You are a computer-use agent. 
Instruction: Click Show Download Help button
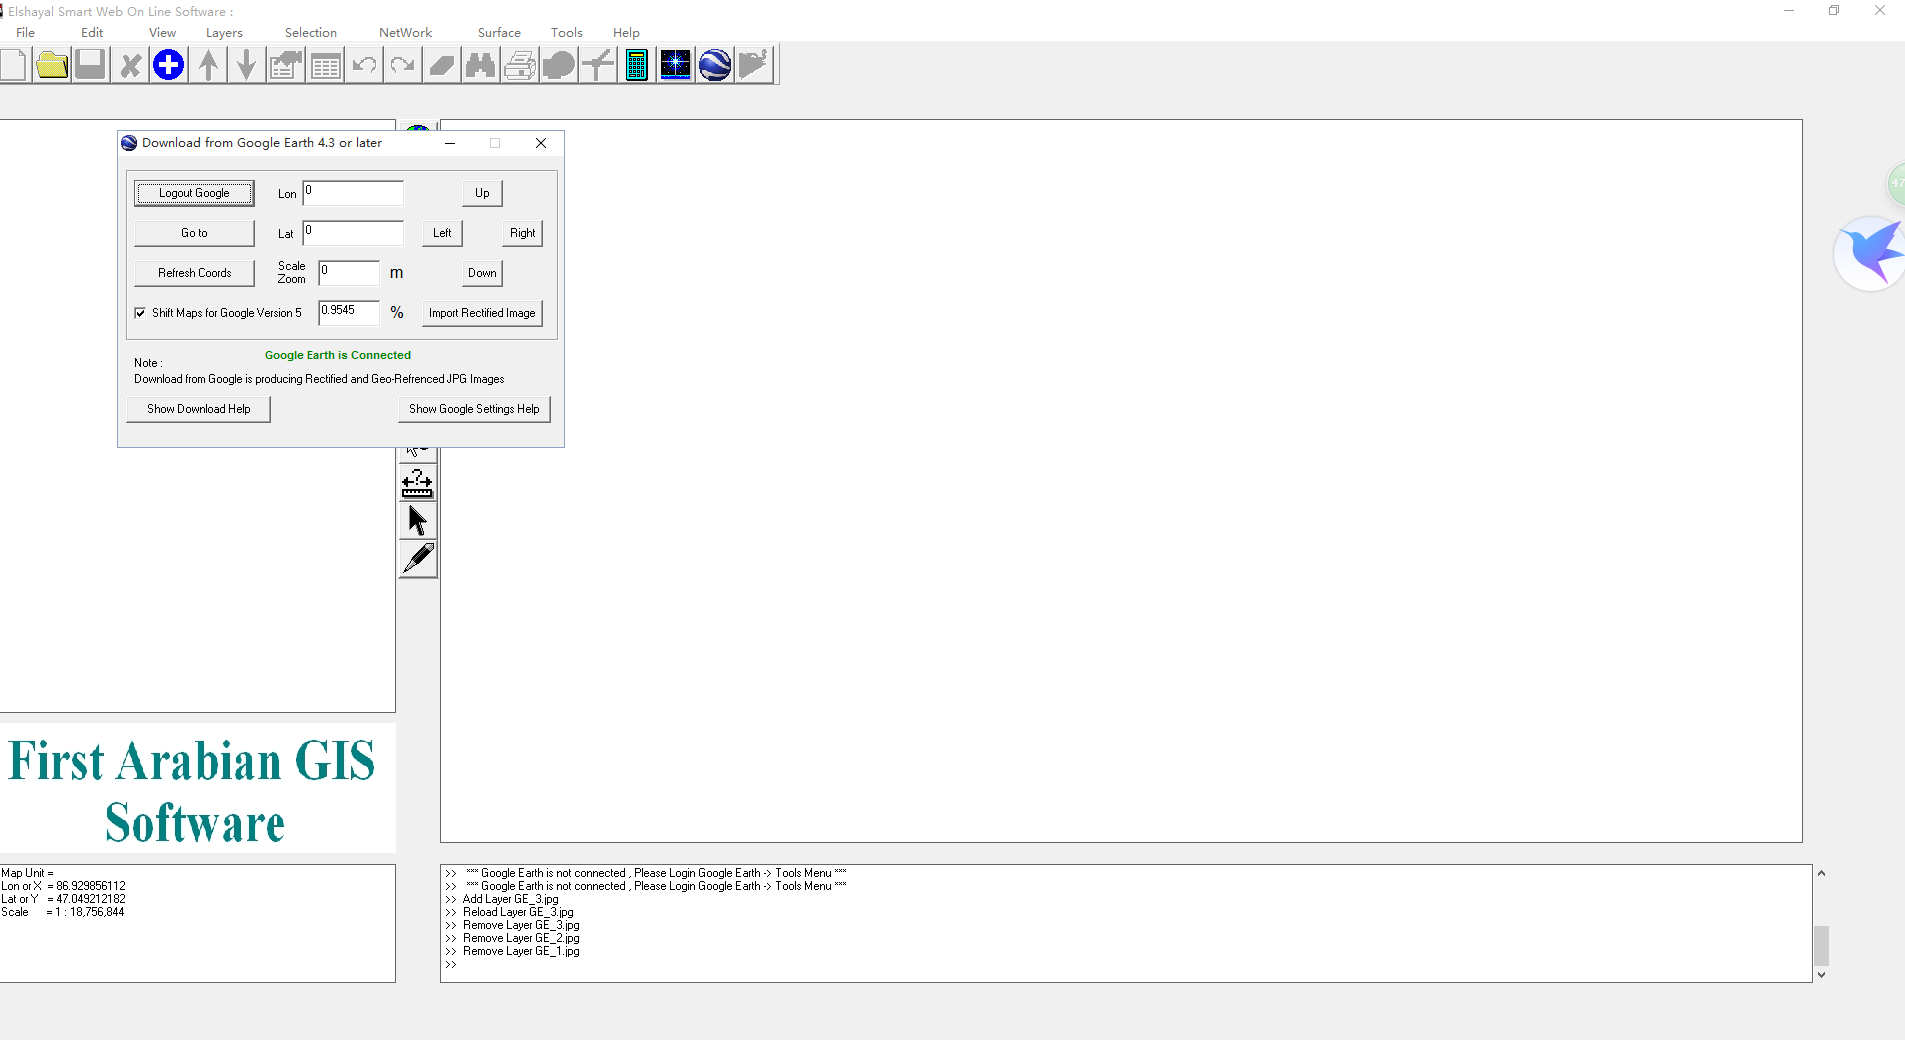click(x=198, y=409)
